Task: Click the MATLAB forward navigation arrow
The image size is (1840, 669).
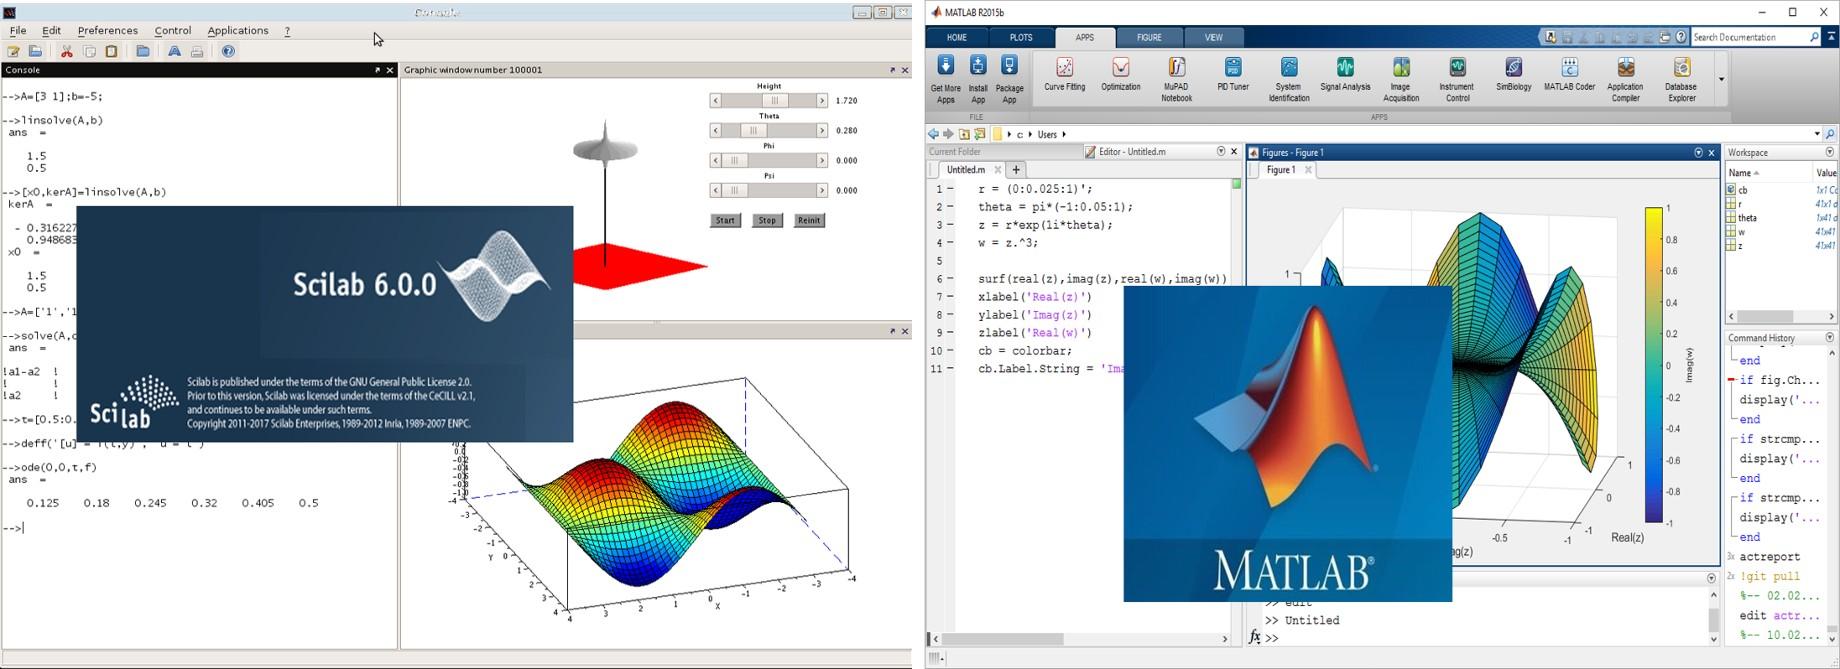Action: [948, 134]
